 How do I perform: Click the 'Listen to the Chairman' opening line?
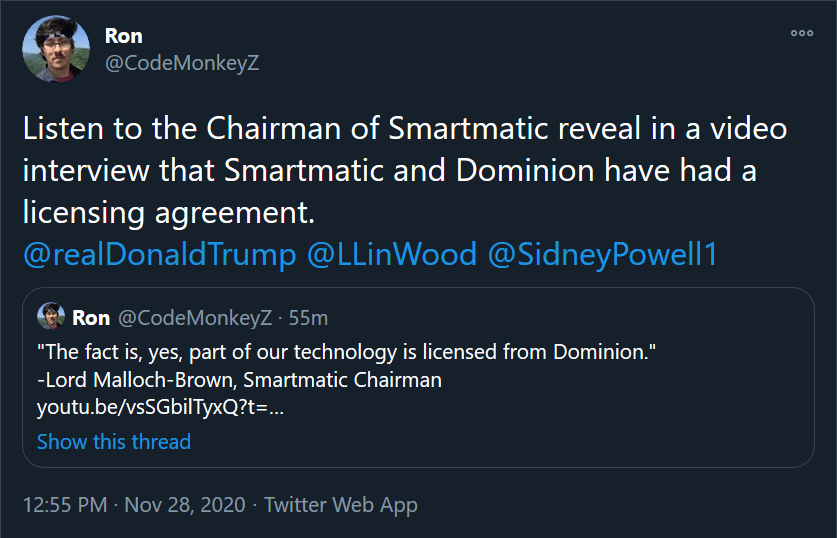tap(404, 129)
